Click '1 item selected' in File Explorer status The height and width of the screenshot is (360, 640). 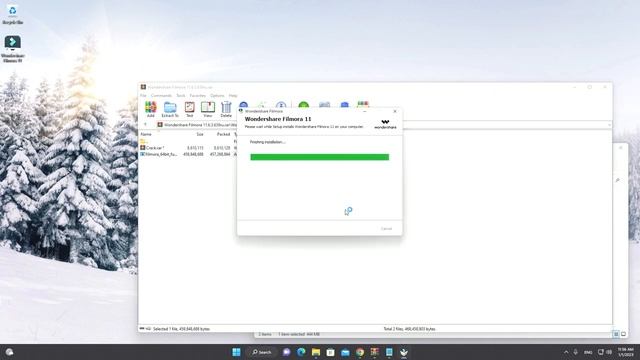coord(299,334)
